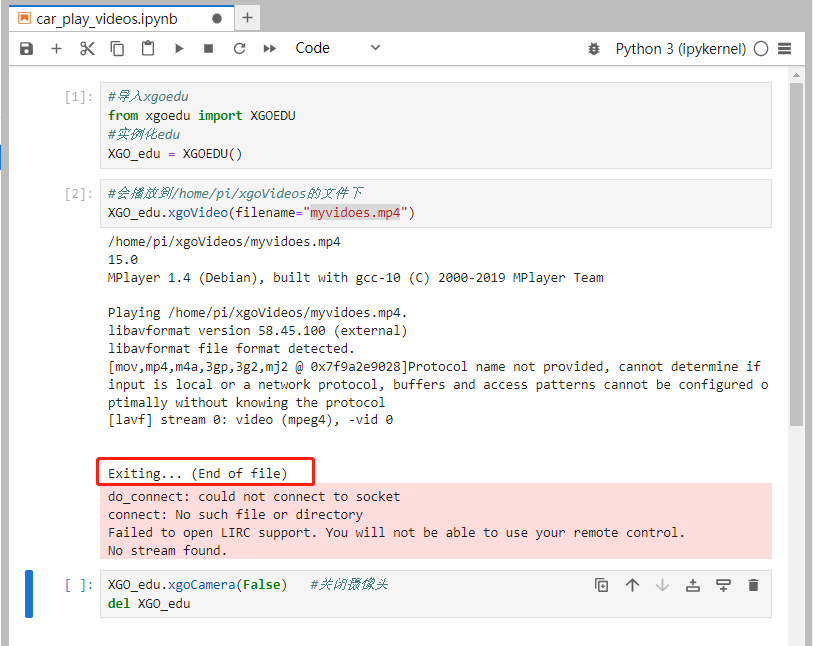Viewport: 813px width, 646px height.
Task: Delete the active cell with trash icon
Action: tap(753, 585)
